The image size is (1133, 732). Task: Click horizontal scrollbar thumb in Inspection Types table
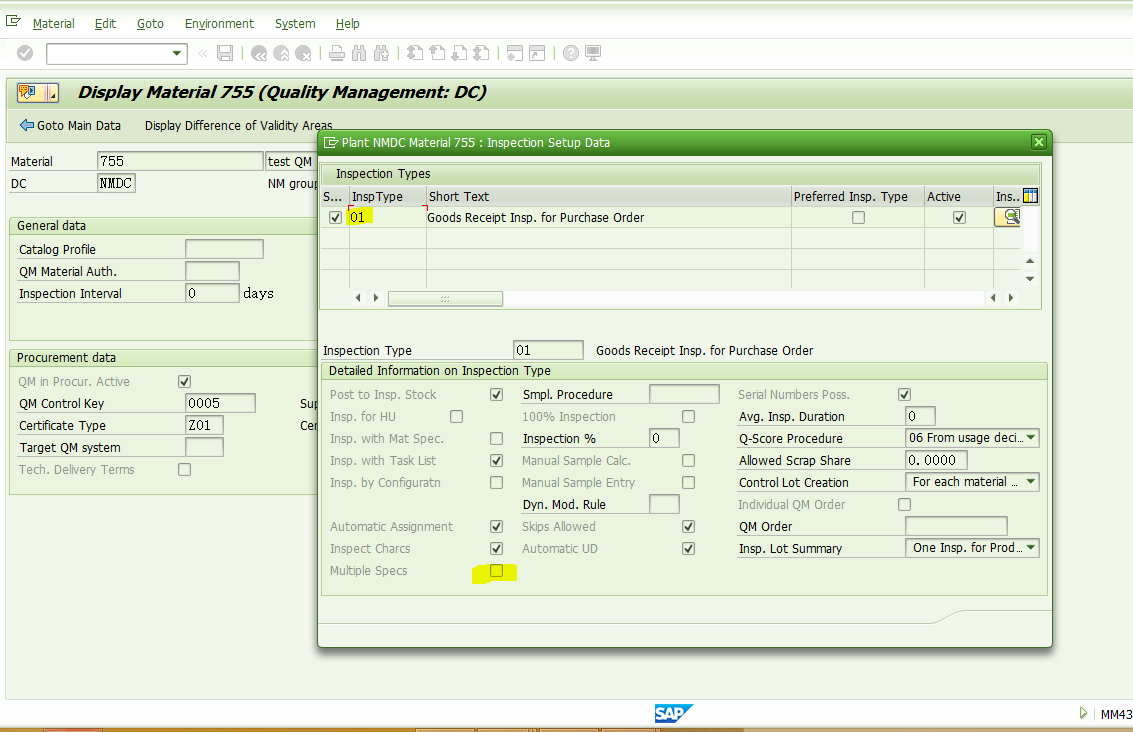[445, 298]
